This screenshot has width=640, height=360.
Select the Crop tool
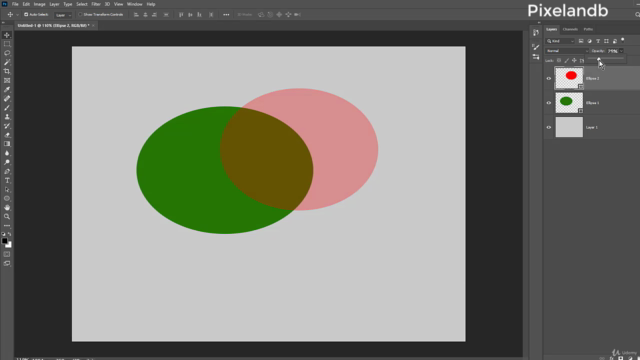tap(7, 71)
